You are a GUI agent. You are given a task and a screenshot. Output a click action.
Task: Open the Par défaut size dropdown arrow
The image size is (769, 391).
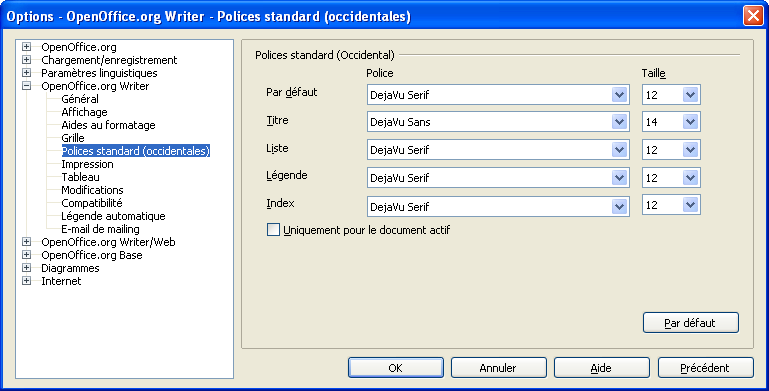(x=691, y=95)
